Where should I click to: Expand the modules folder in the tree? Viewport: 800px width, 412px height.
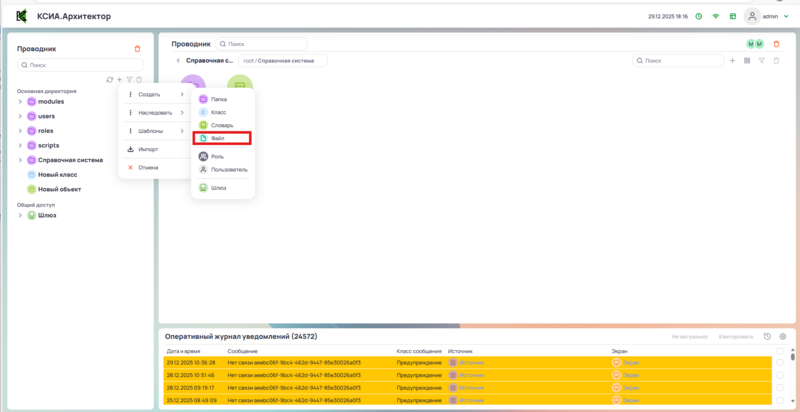point(20,102)
